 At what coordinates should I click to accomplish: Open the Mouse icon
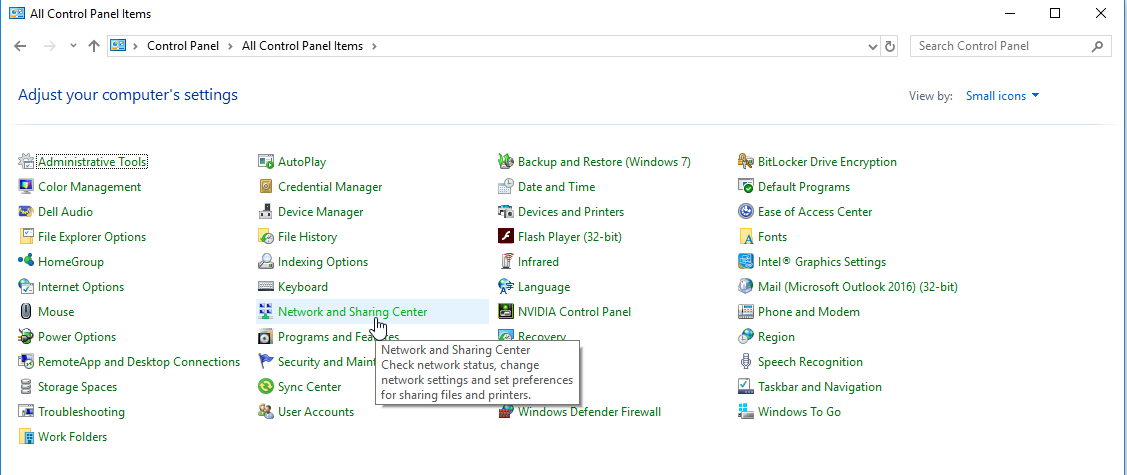26,312
